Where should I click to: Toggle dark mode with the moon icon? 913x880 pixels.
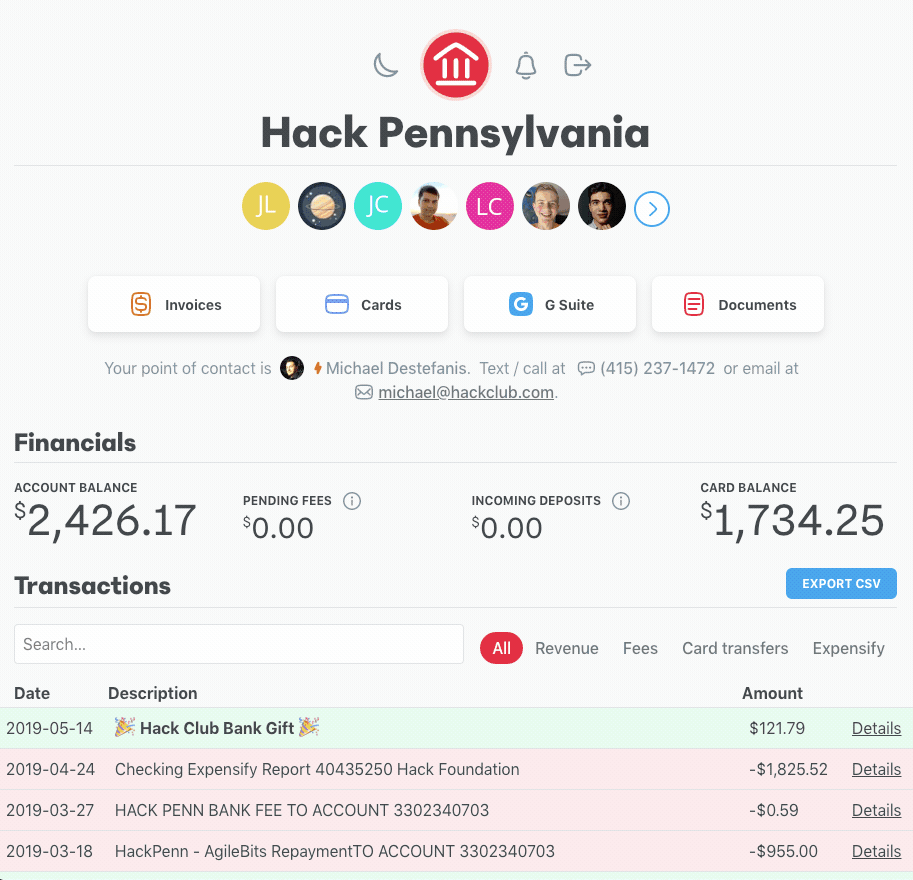(x=385, y=65)
